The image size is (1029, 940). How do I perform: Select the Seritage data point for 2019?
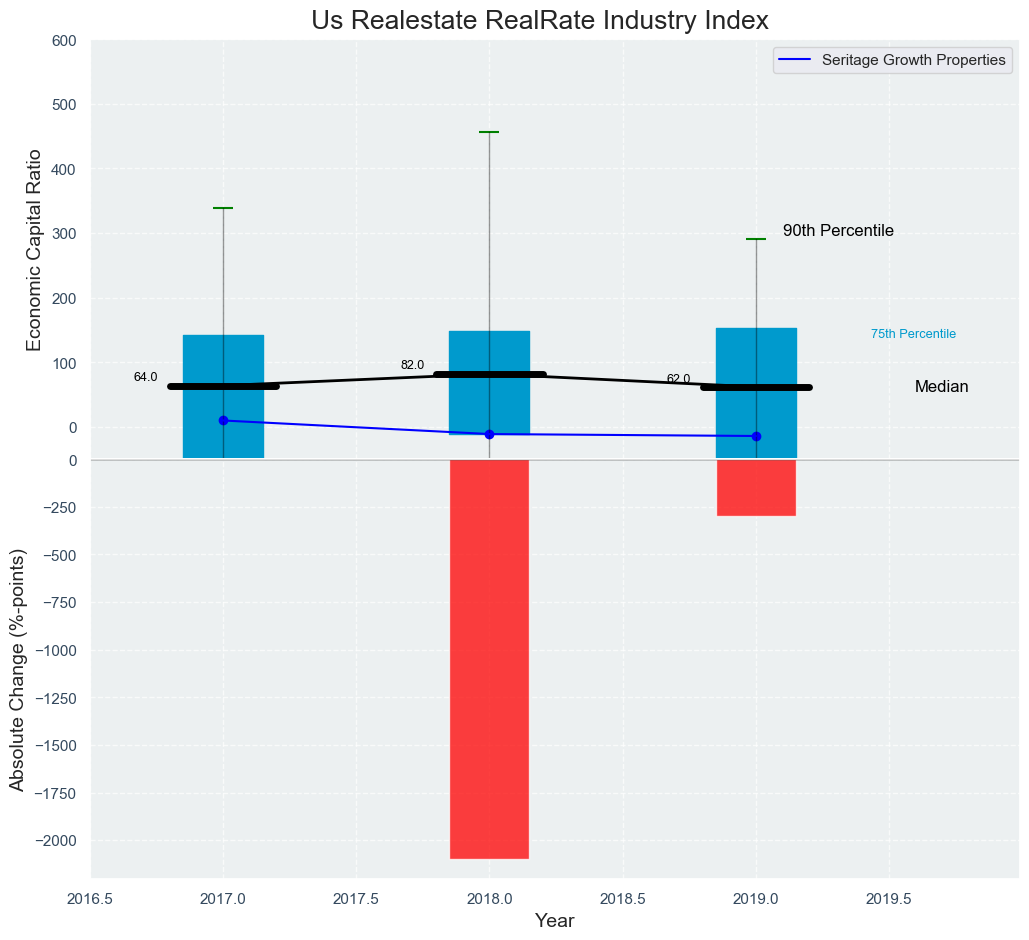coord(756,436)
